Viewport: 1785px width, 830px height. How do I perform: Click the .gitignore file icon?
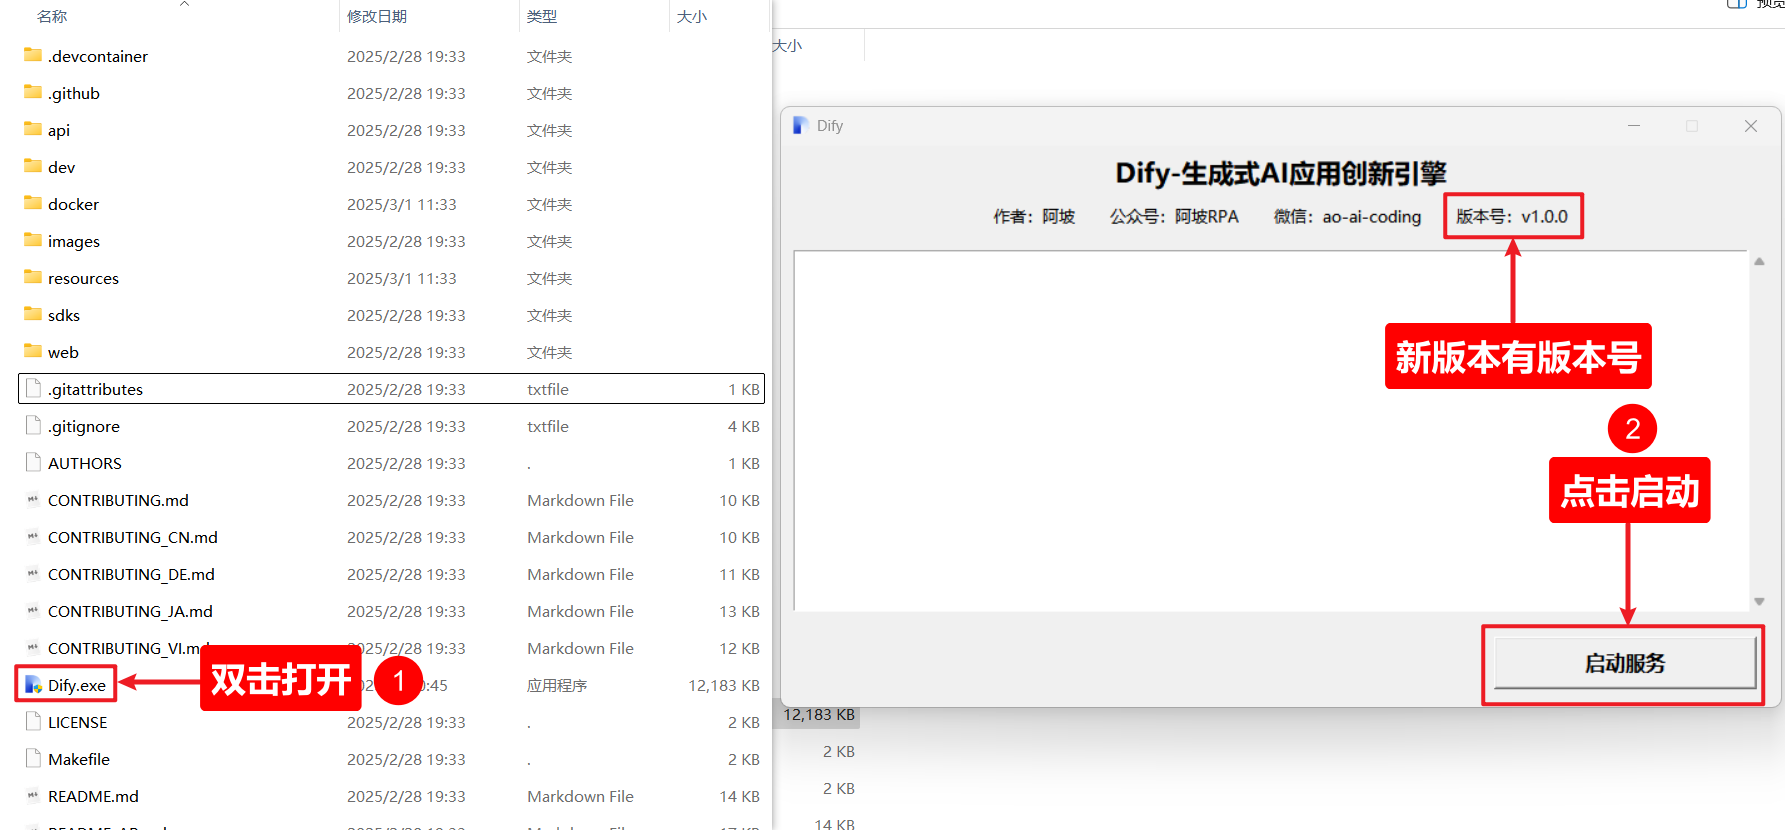click(x=33, y=425)
